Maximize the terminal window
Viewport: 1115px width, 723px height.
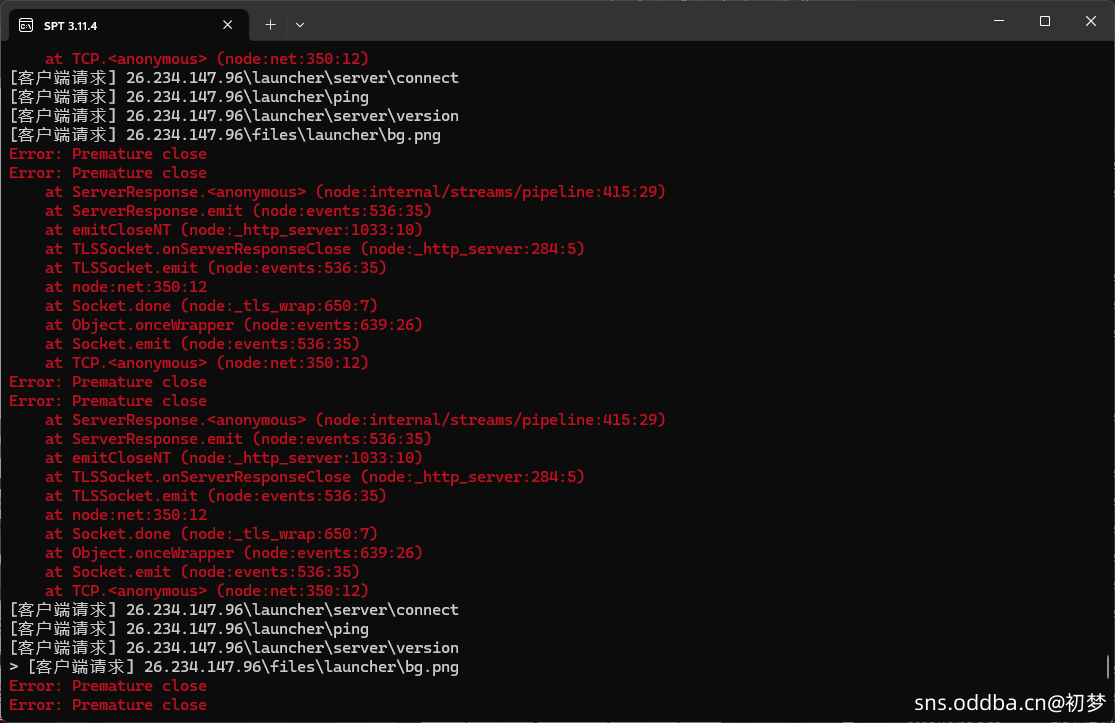pyautogui.click(x=1044, y=21)
